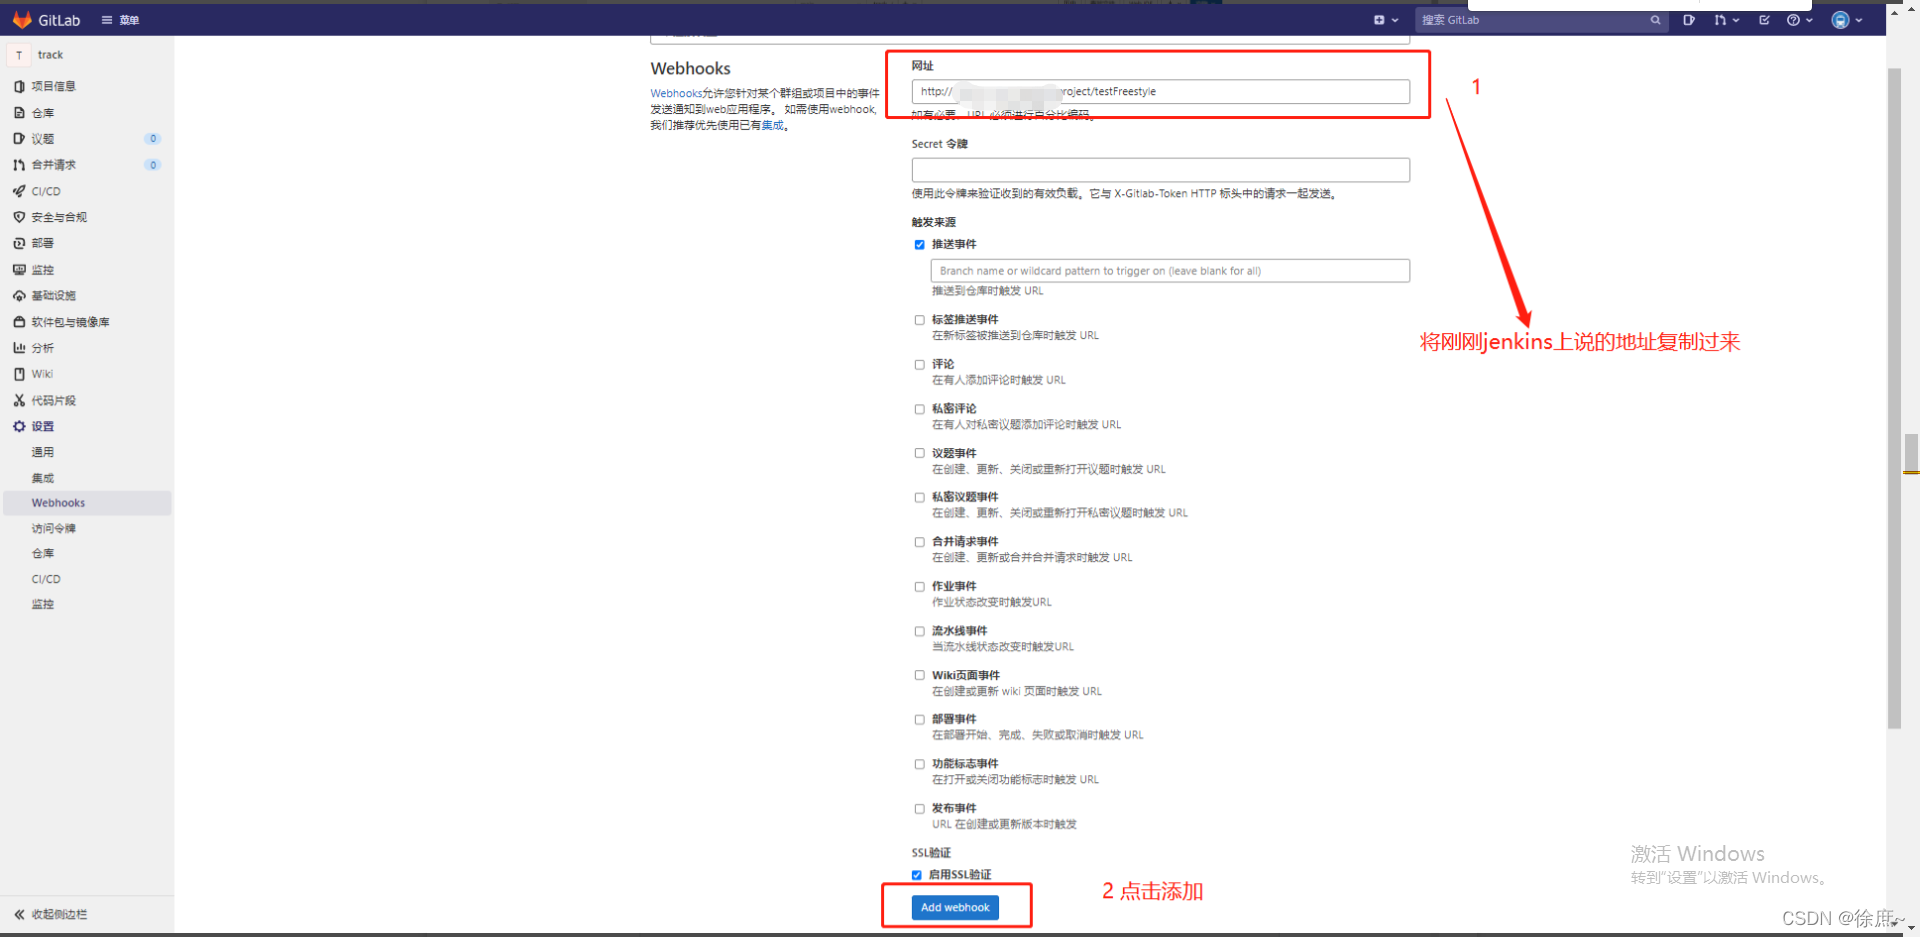The width and height of the screenshot is (1920, 937).
Task: Click the 安全与合规 shield icon
Action: point(20,216)
